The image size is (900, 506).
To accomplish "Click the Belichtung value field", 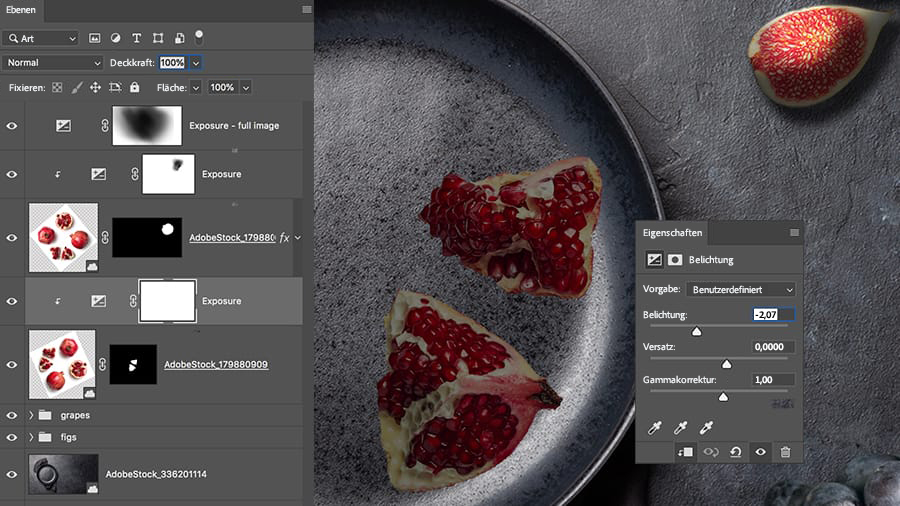I will click(x=773, y=314).
